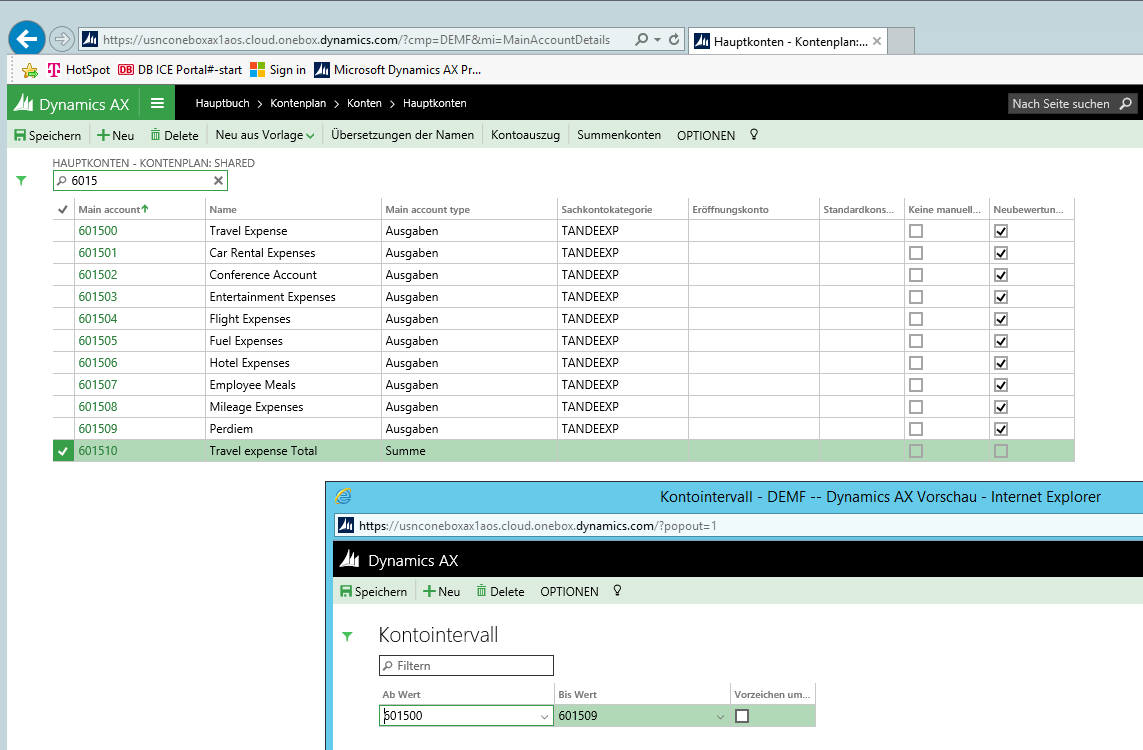
Task: Clear the 6015 filter with the X icon
Action: [218, 181]
